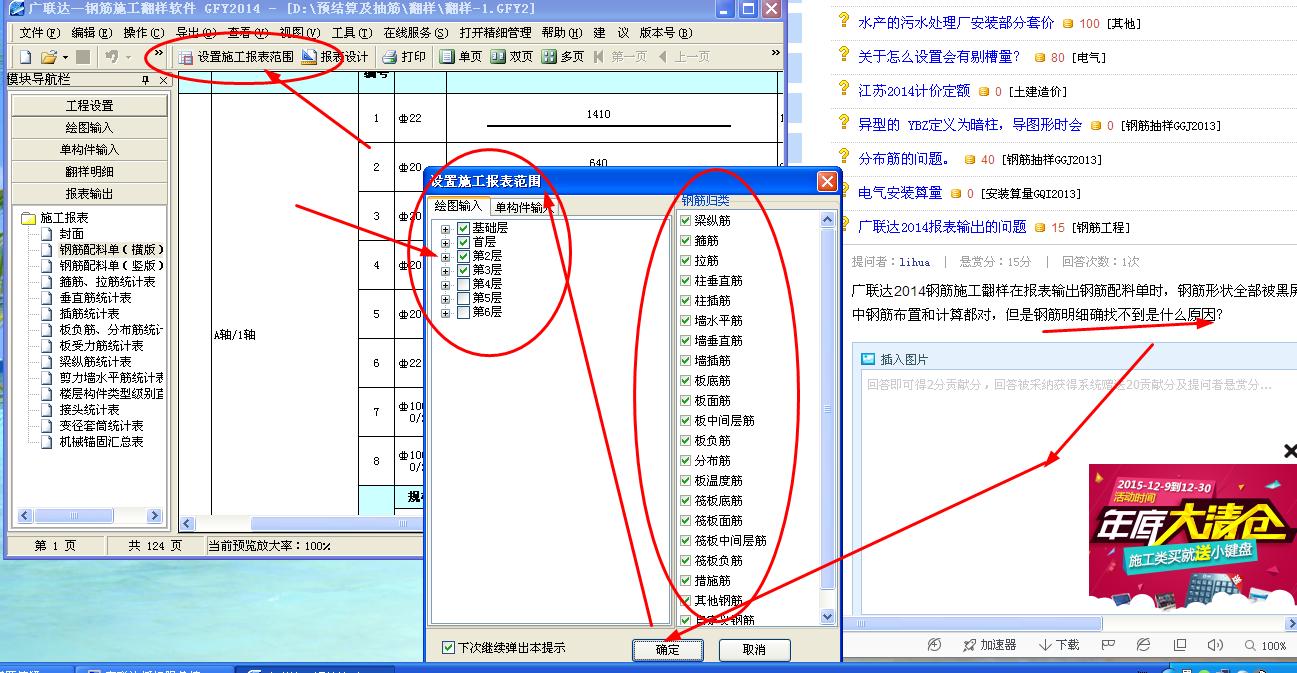Expand 第6层 tree node
The width and height of the screenshot is (1297, 673).
coord(445,313)
